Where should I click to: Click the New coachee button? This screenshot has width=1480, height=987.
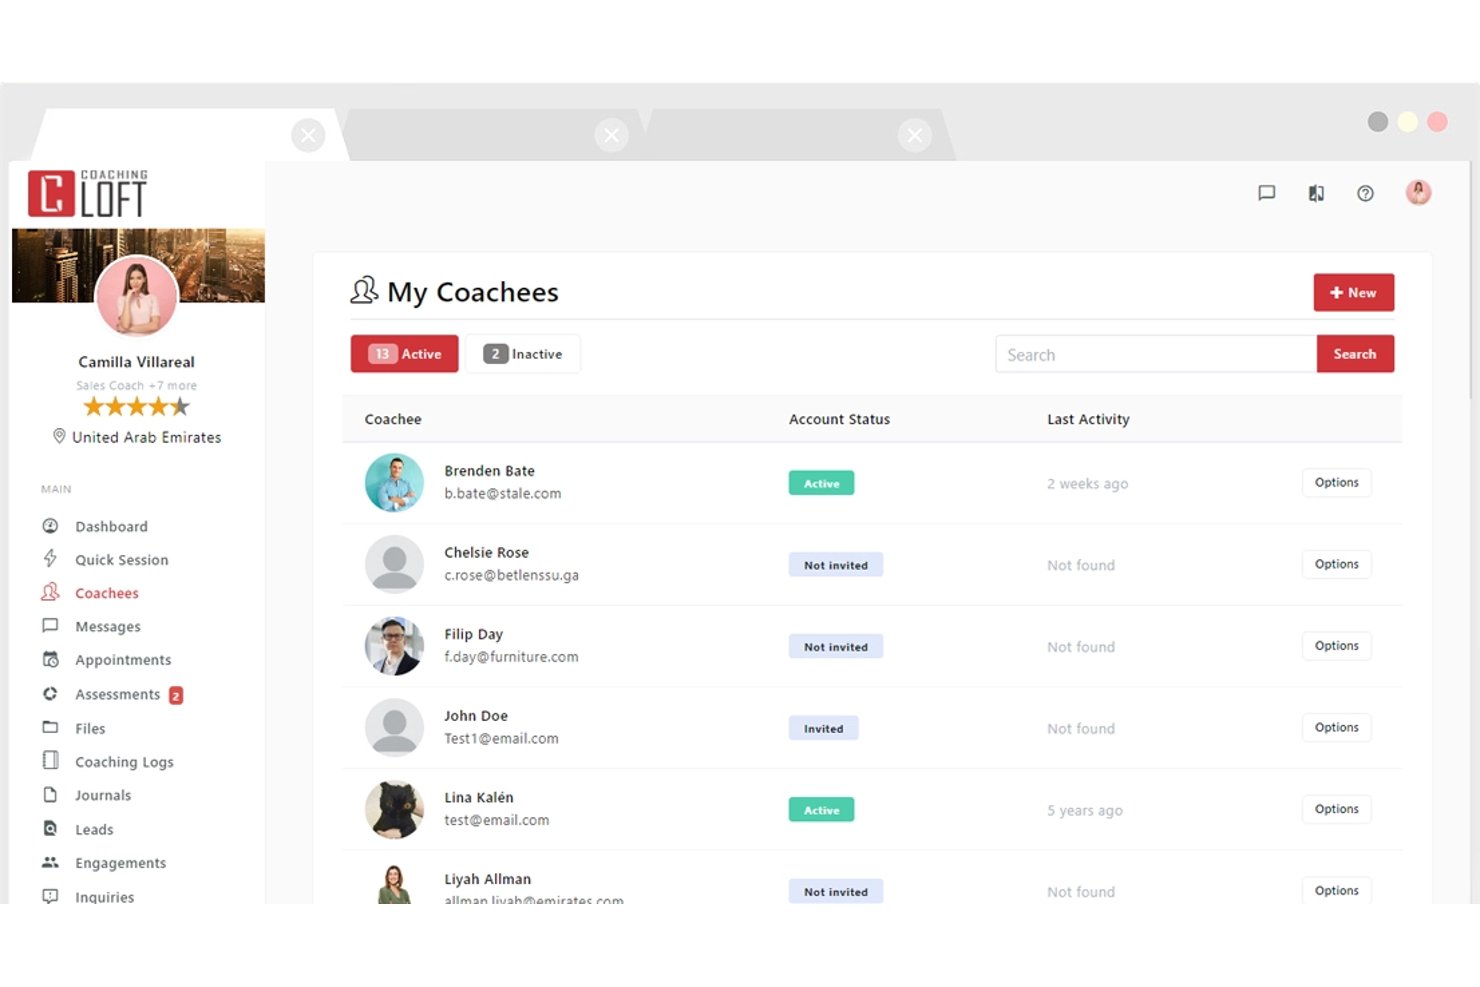1353,293
